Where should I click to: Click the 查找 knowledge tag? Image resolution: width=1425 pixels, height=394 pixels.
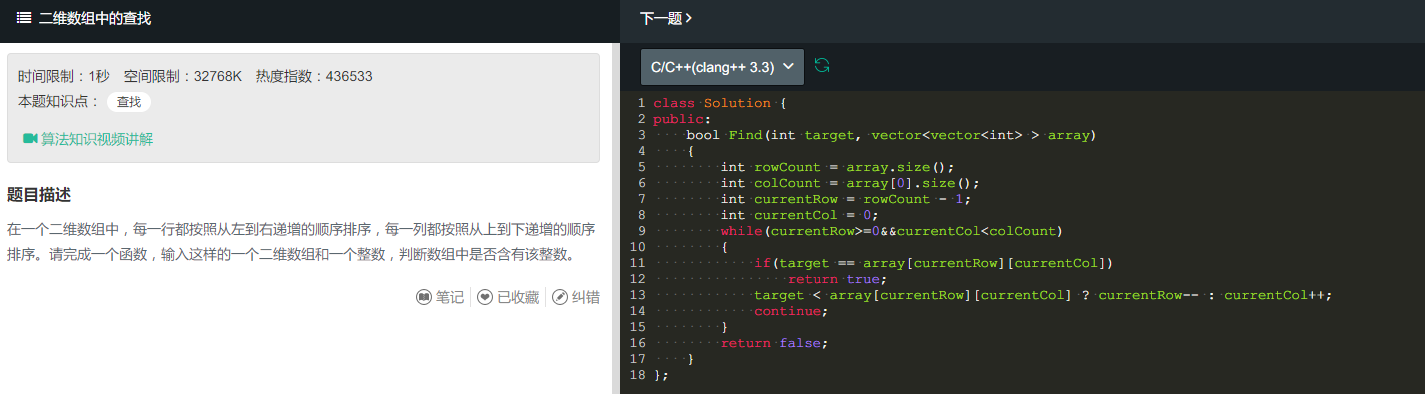coord(129,101)
